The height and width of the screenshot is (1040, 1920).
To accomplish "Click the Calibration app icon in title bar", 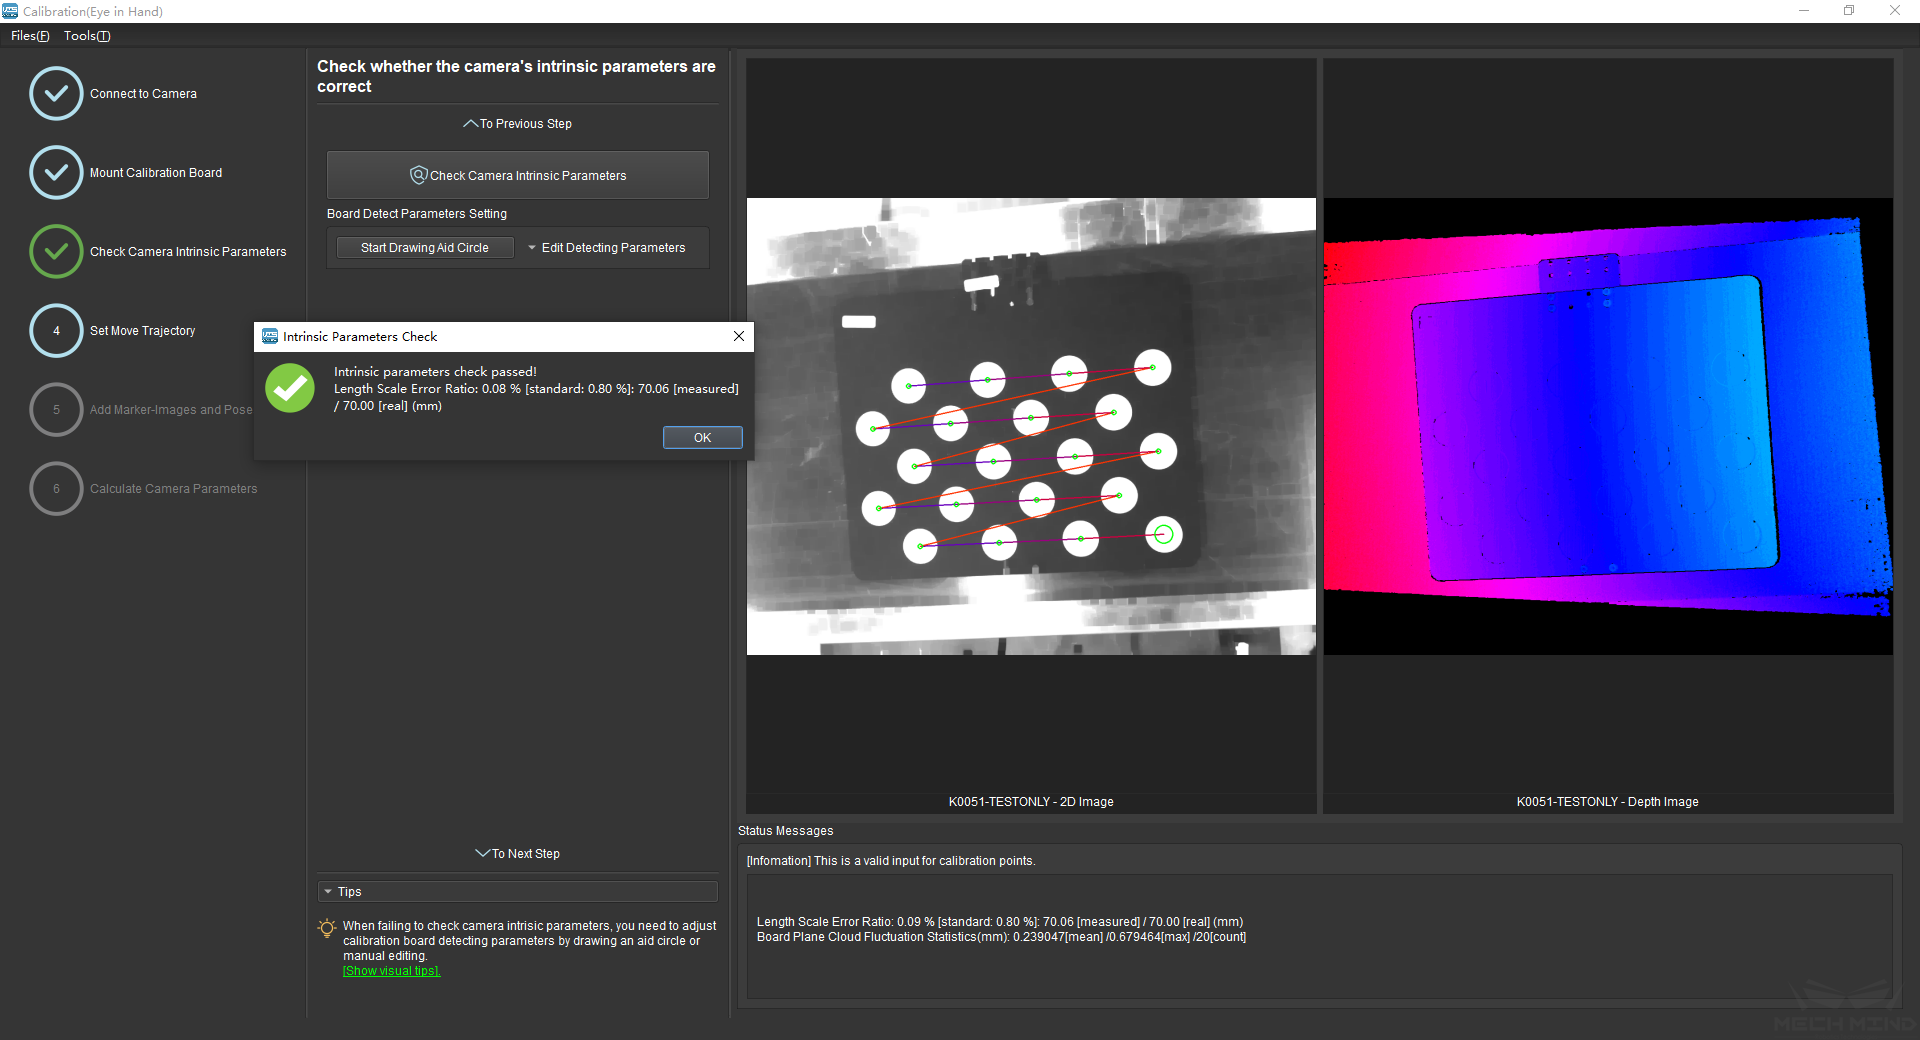I will [x=10, y=11].
